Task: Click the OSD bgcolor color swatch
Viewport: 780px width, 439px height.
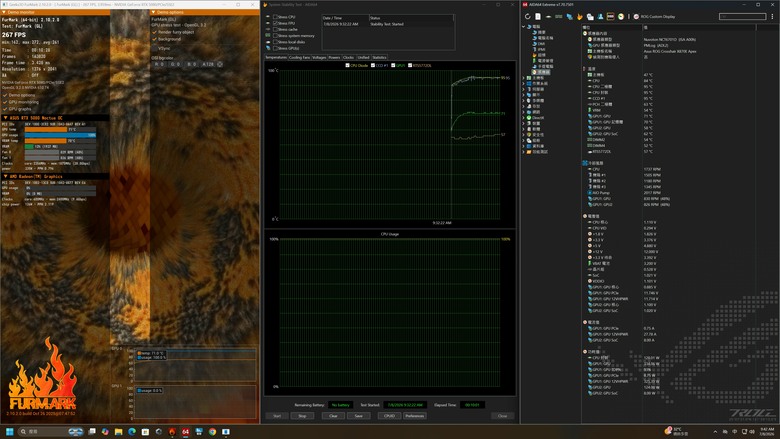Action: tap(220, 64)
